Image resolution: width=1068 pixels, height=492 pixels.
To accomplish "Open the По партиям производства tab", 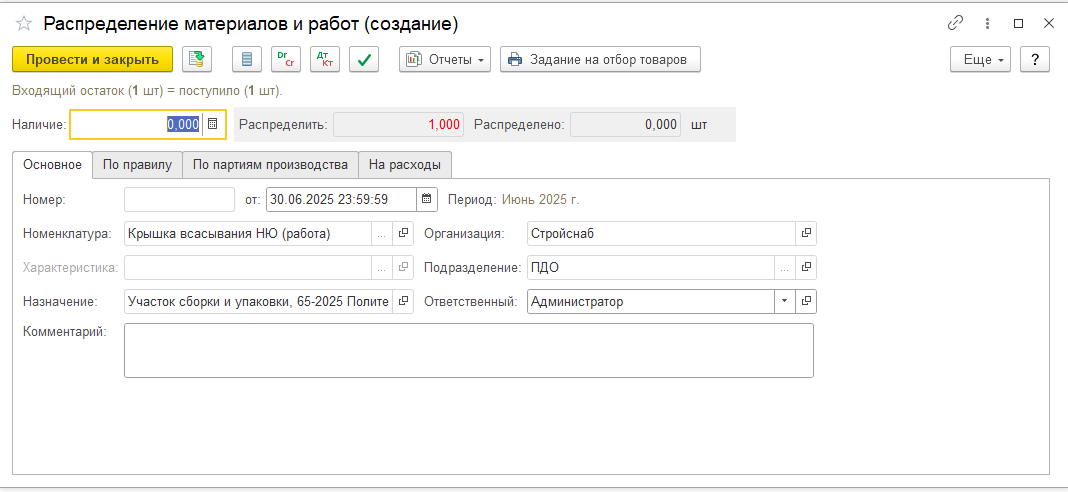I will (x=270, y=165).
